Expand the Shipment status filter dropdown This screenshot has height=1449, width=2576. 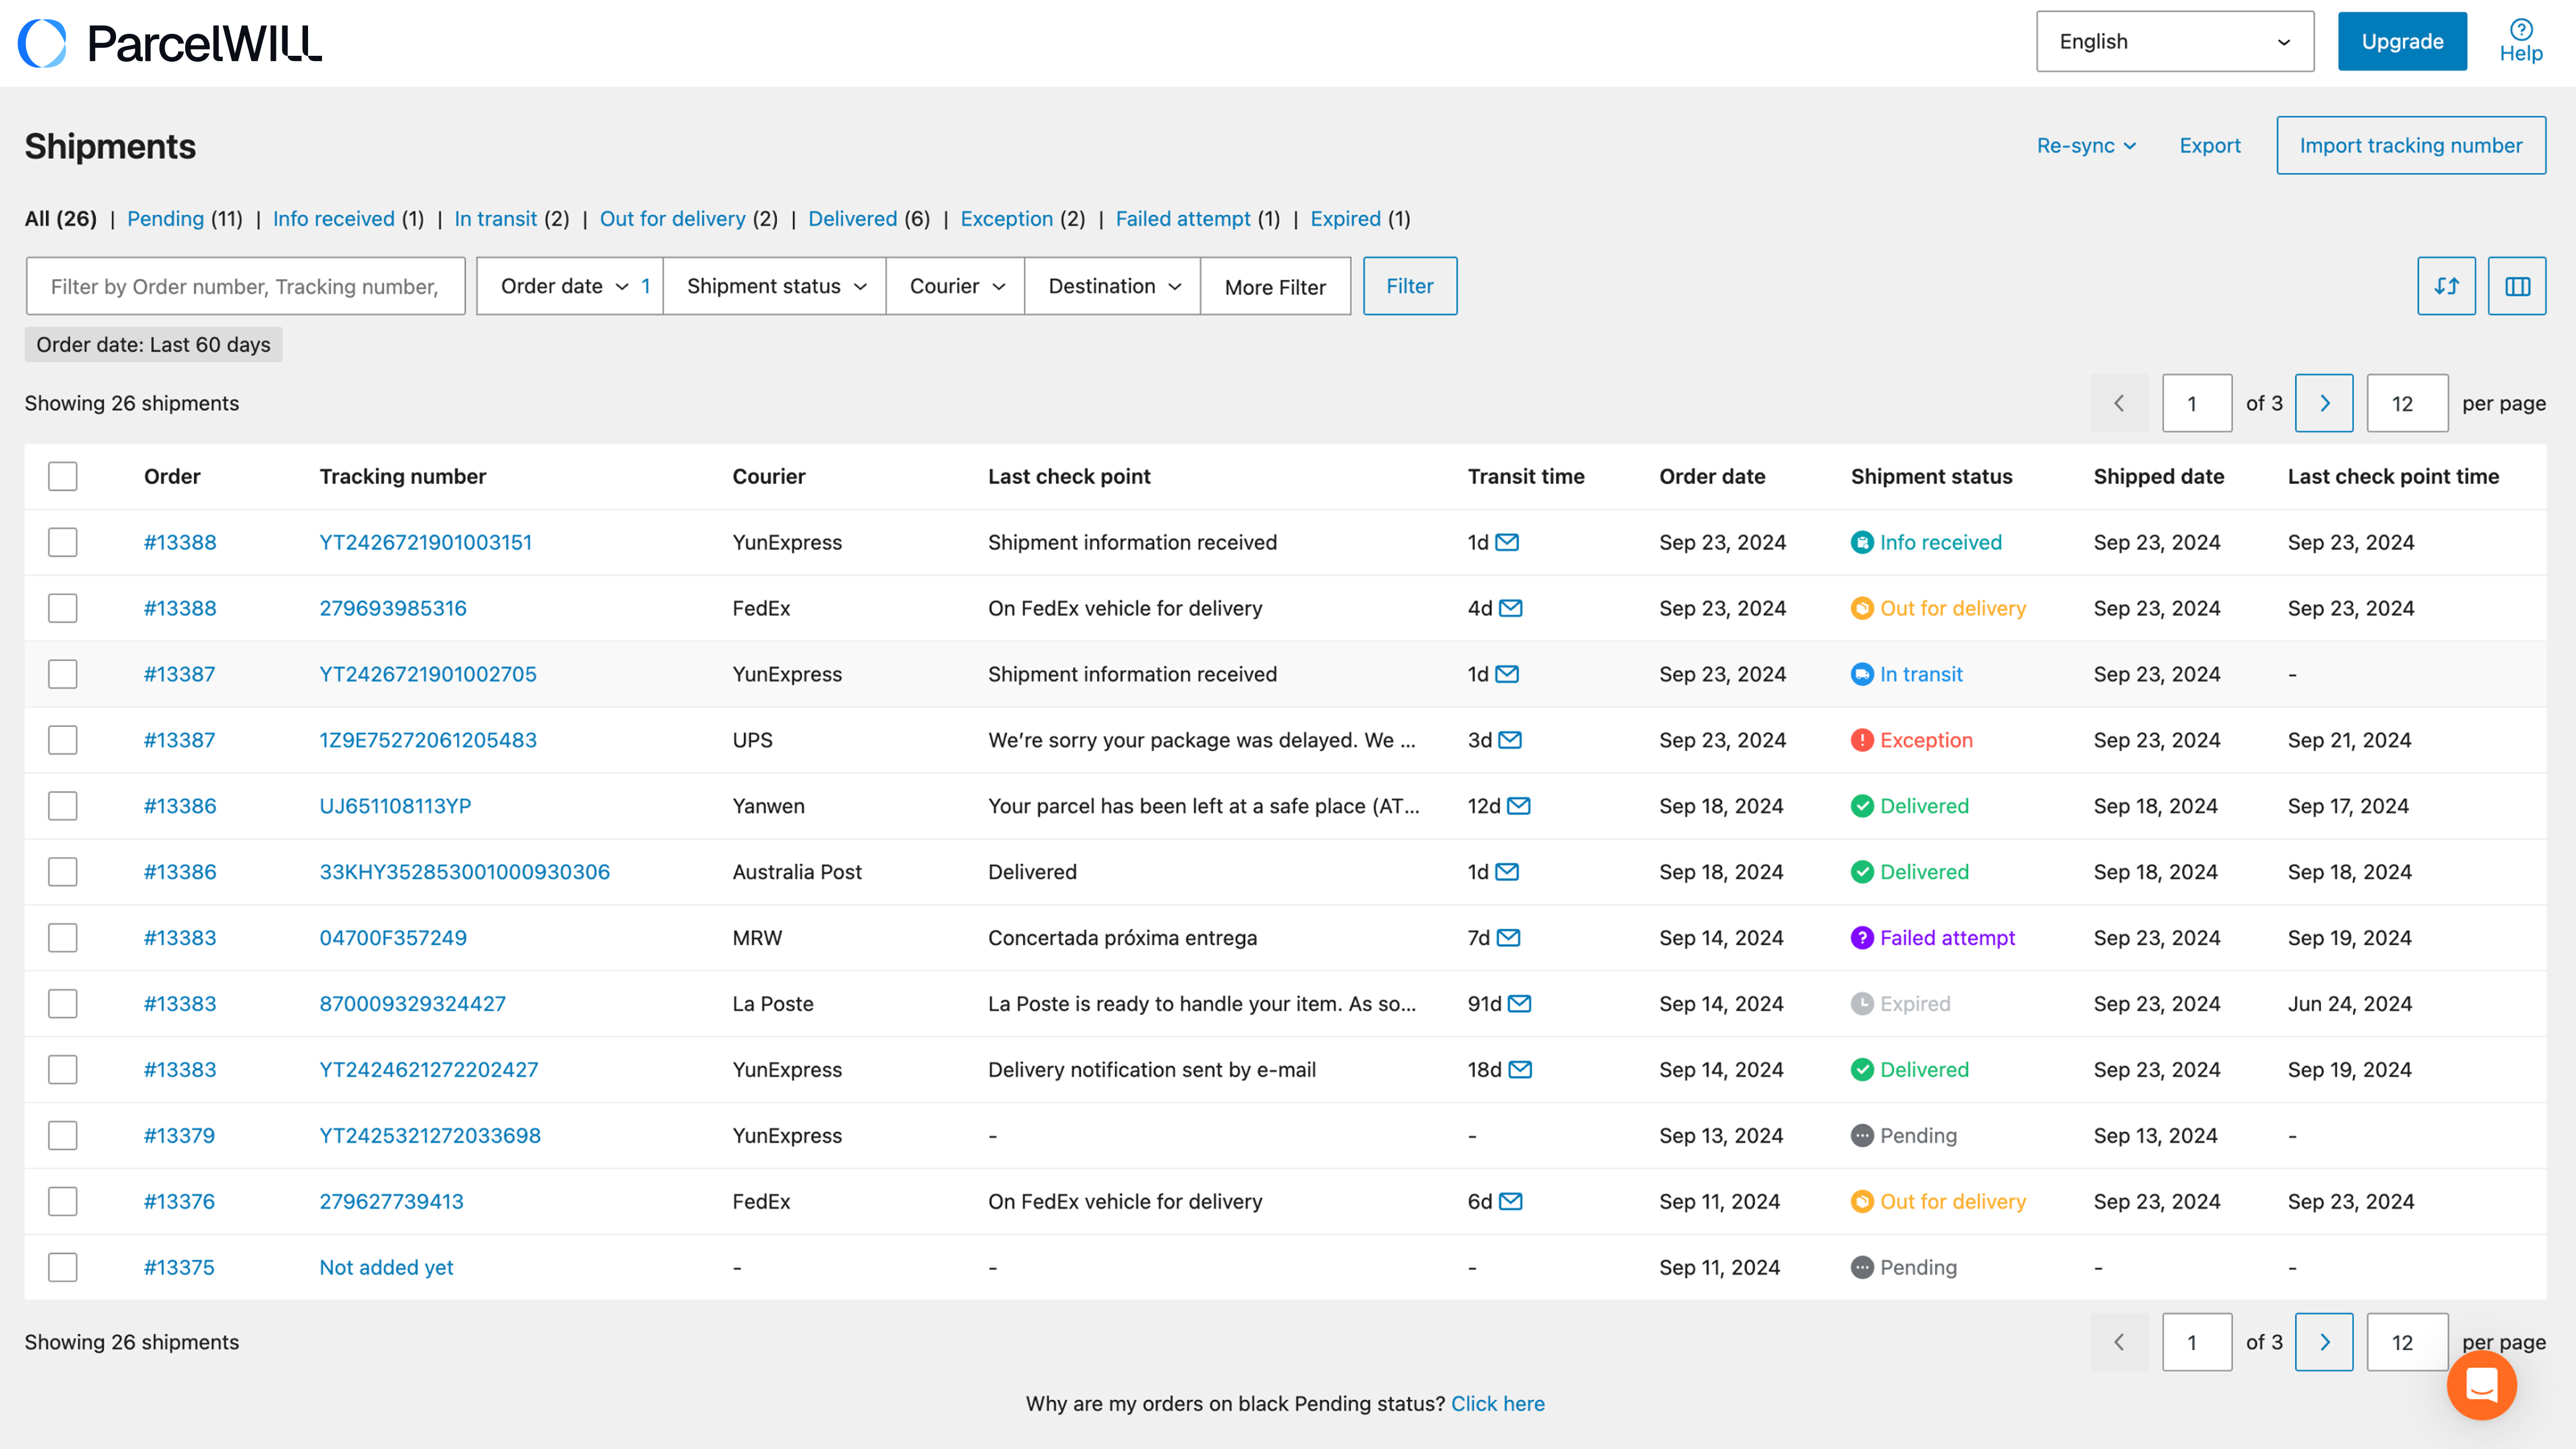click(775, 286)
